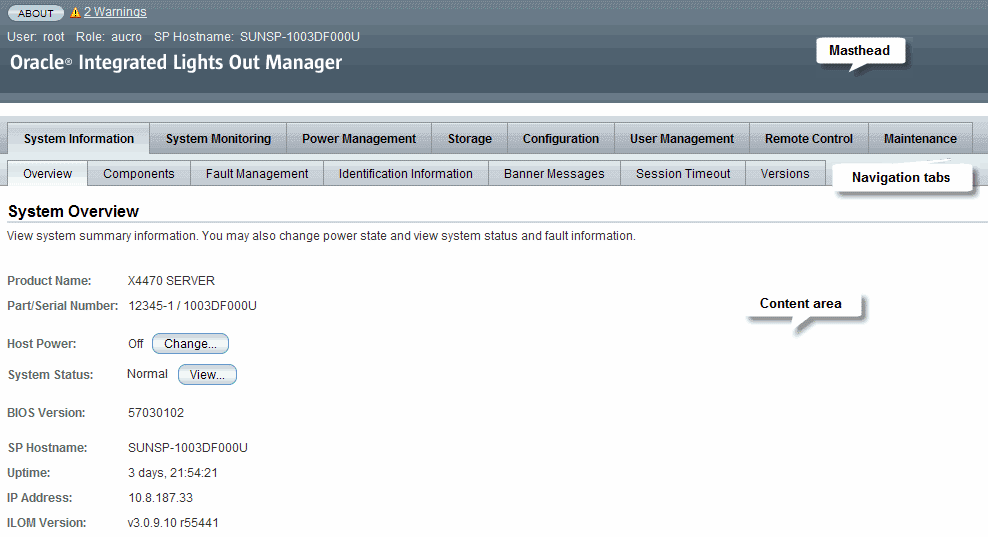Click System Status value Normal
The height and width of the screenshot is (537, 988).
coord(147,374)
